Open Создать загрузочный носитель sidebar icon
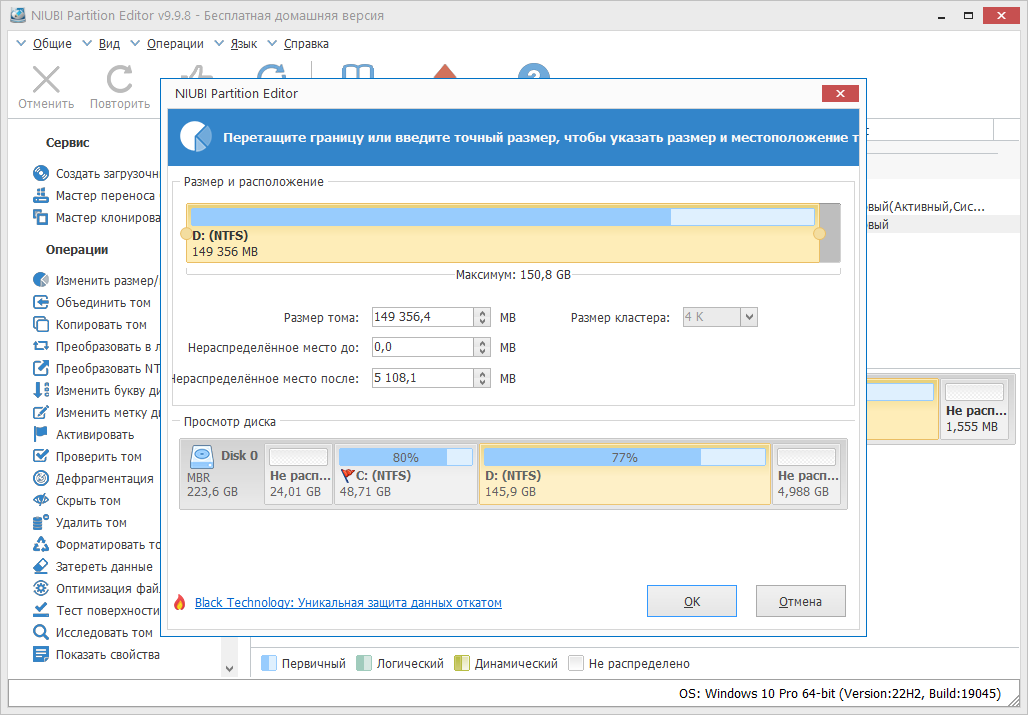This screenshot has width=1028, height=715. 41,173
